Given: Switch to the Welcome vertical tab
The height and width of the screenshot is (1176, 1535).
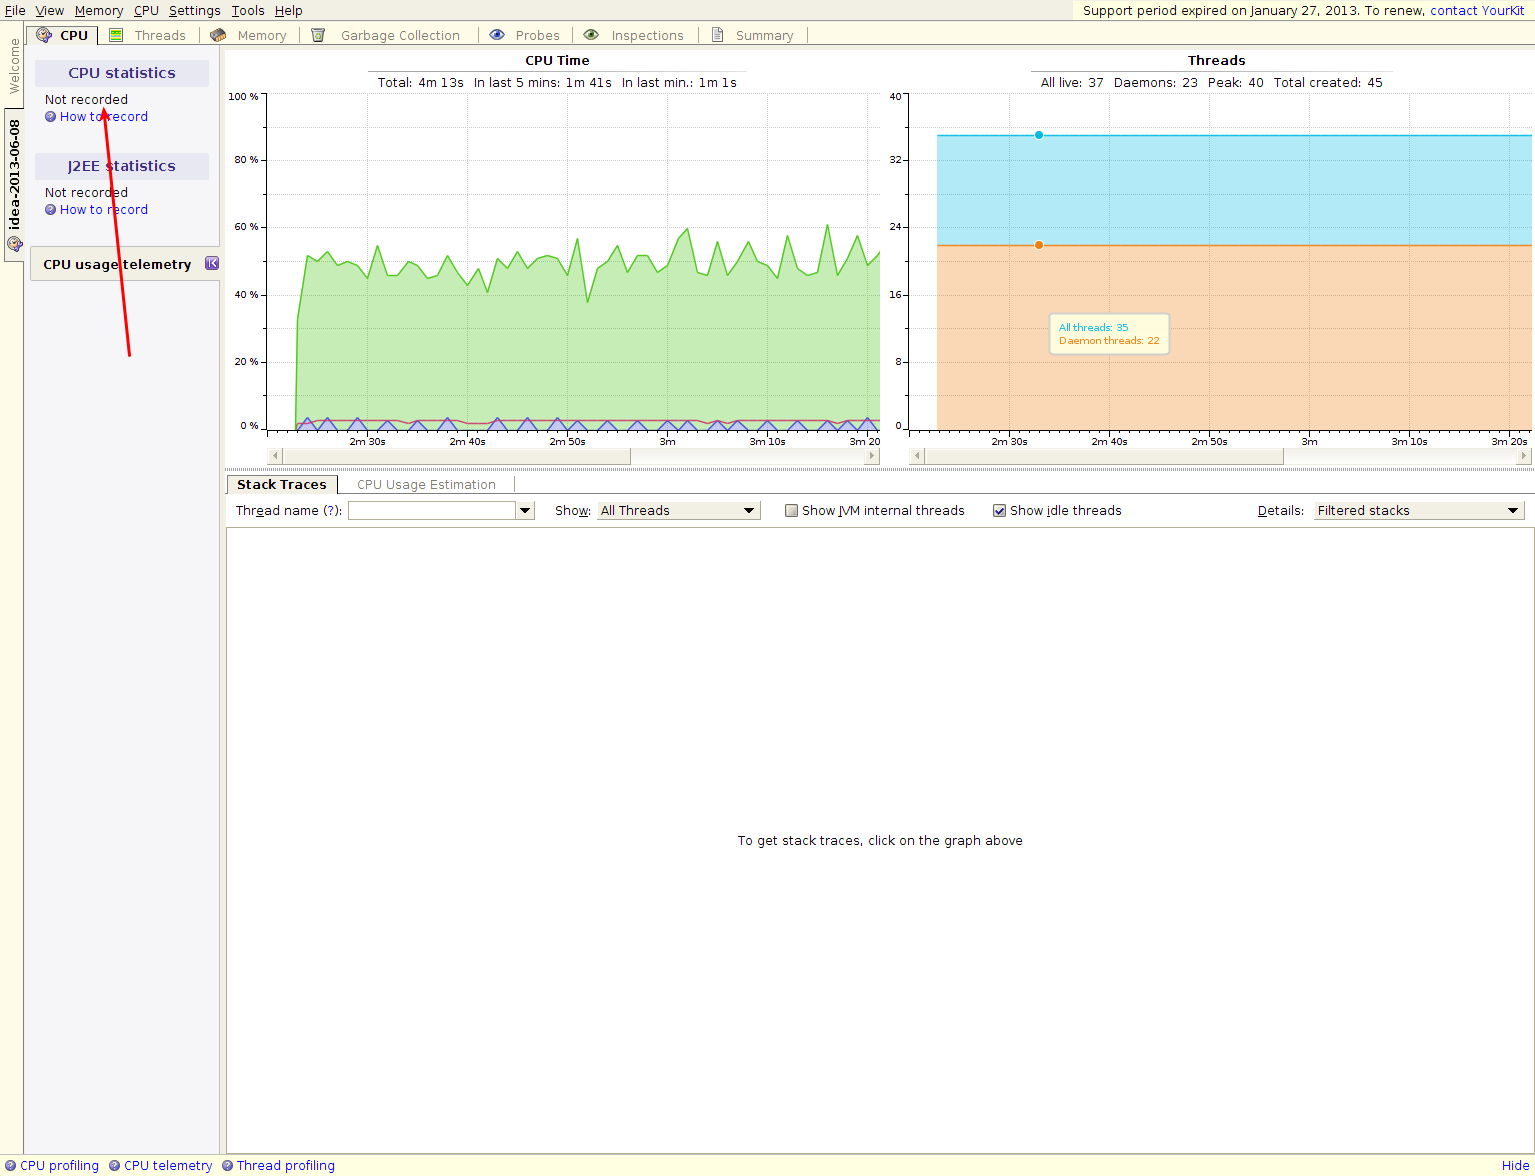Looking at the screenshot, I should 13,66.
